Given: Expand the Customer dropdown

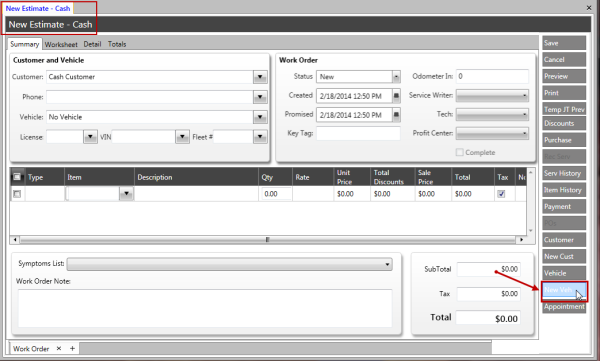Looking at the screenshot, I should (260, 77).
